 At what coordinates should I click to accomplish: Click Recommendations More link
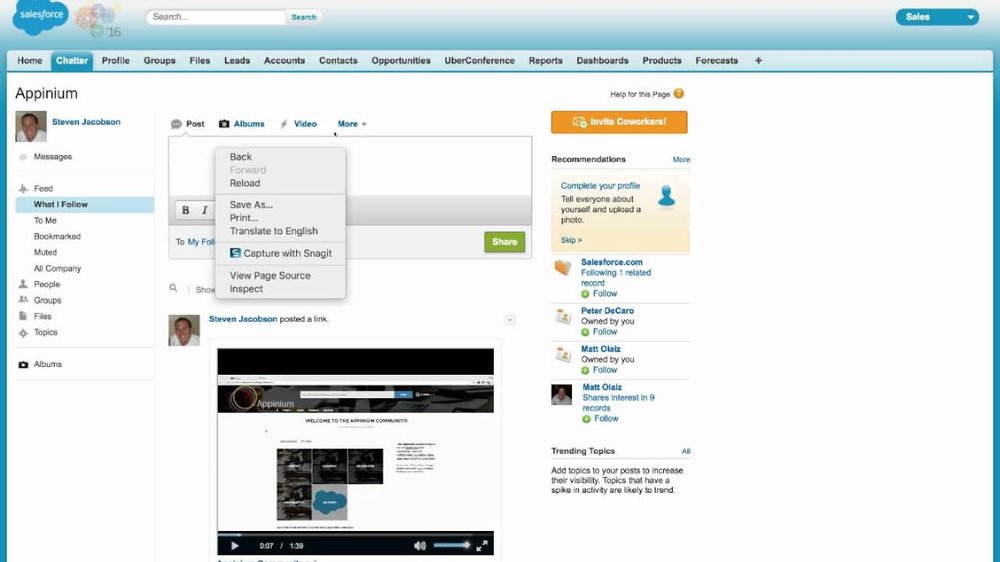(x=681, y=159)
